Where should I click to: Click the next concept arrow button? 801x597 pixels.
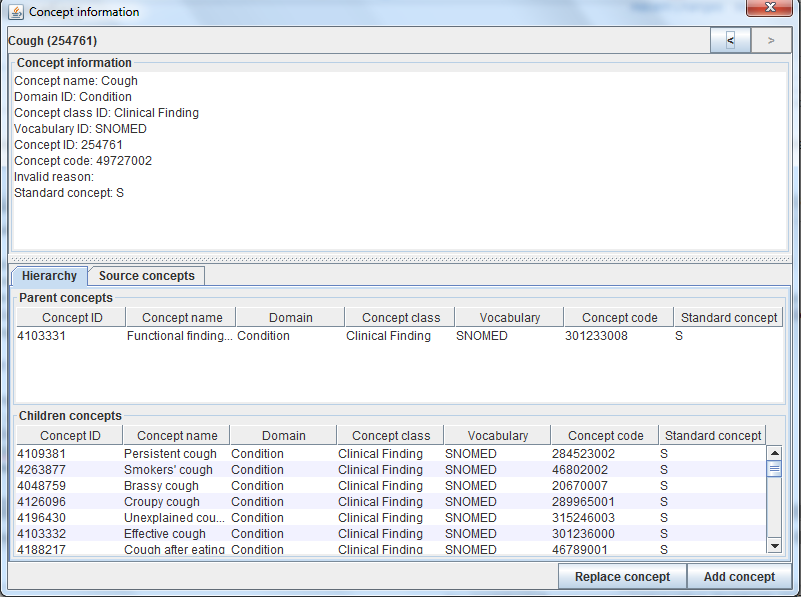click(771, 40)
